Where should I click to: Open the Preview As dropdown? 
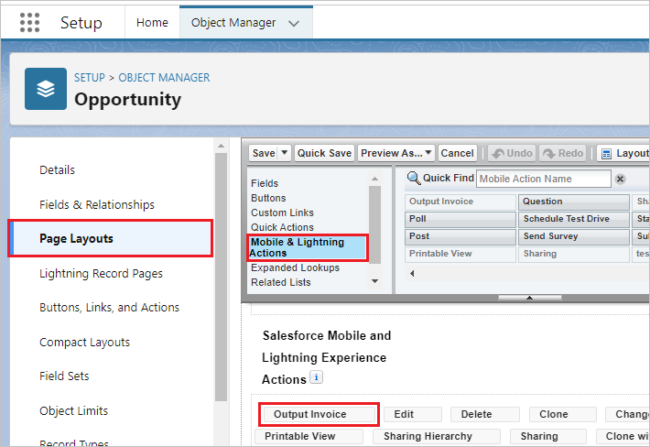396,153
